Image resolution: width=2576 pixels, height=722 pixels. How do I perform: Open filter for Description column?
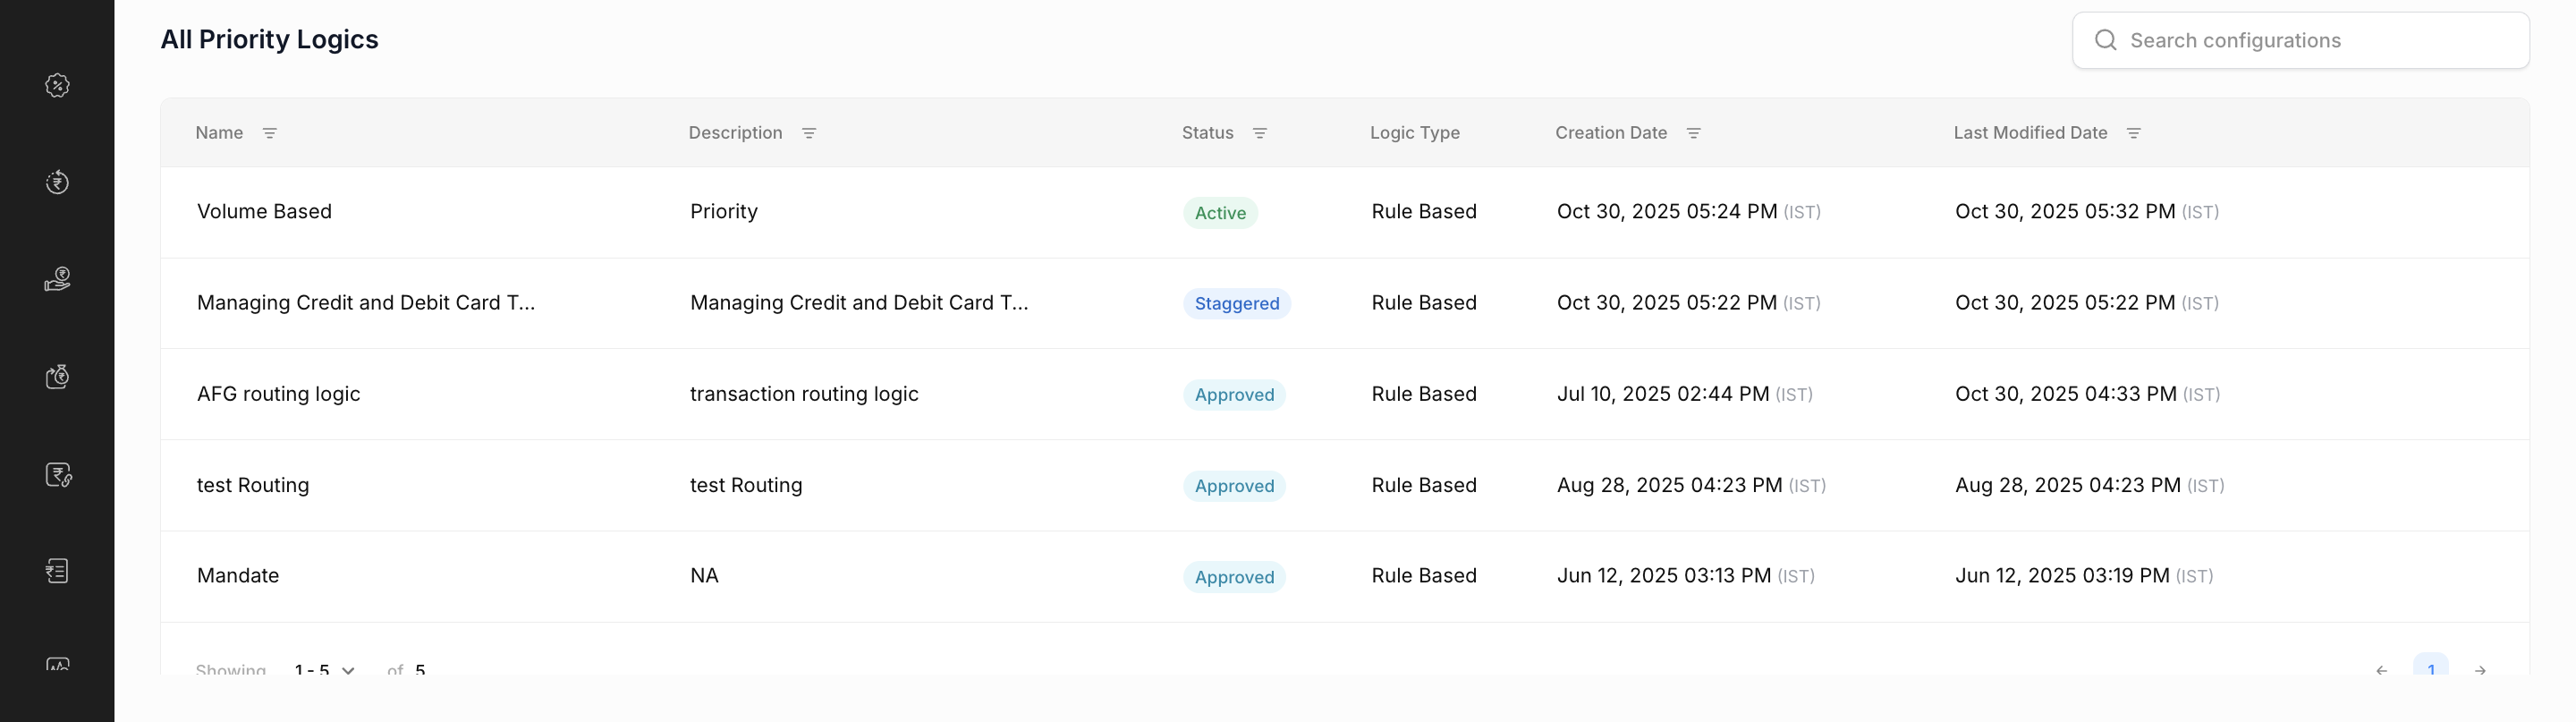click(809, 133)
